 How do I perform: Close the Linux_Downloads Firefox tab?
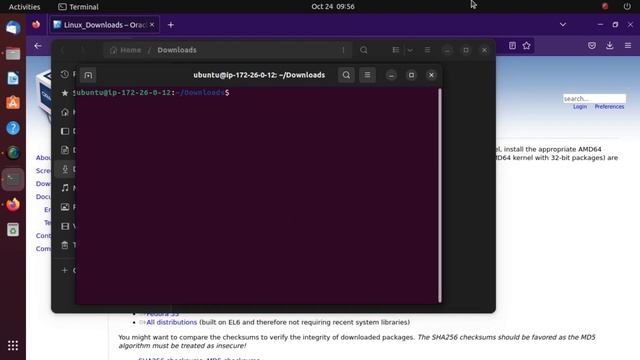152,25
